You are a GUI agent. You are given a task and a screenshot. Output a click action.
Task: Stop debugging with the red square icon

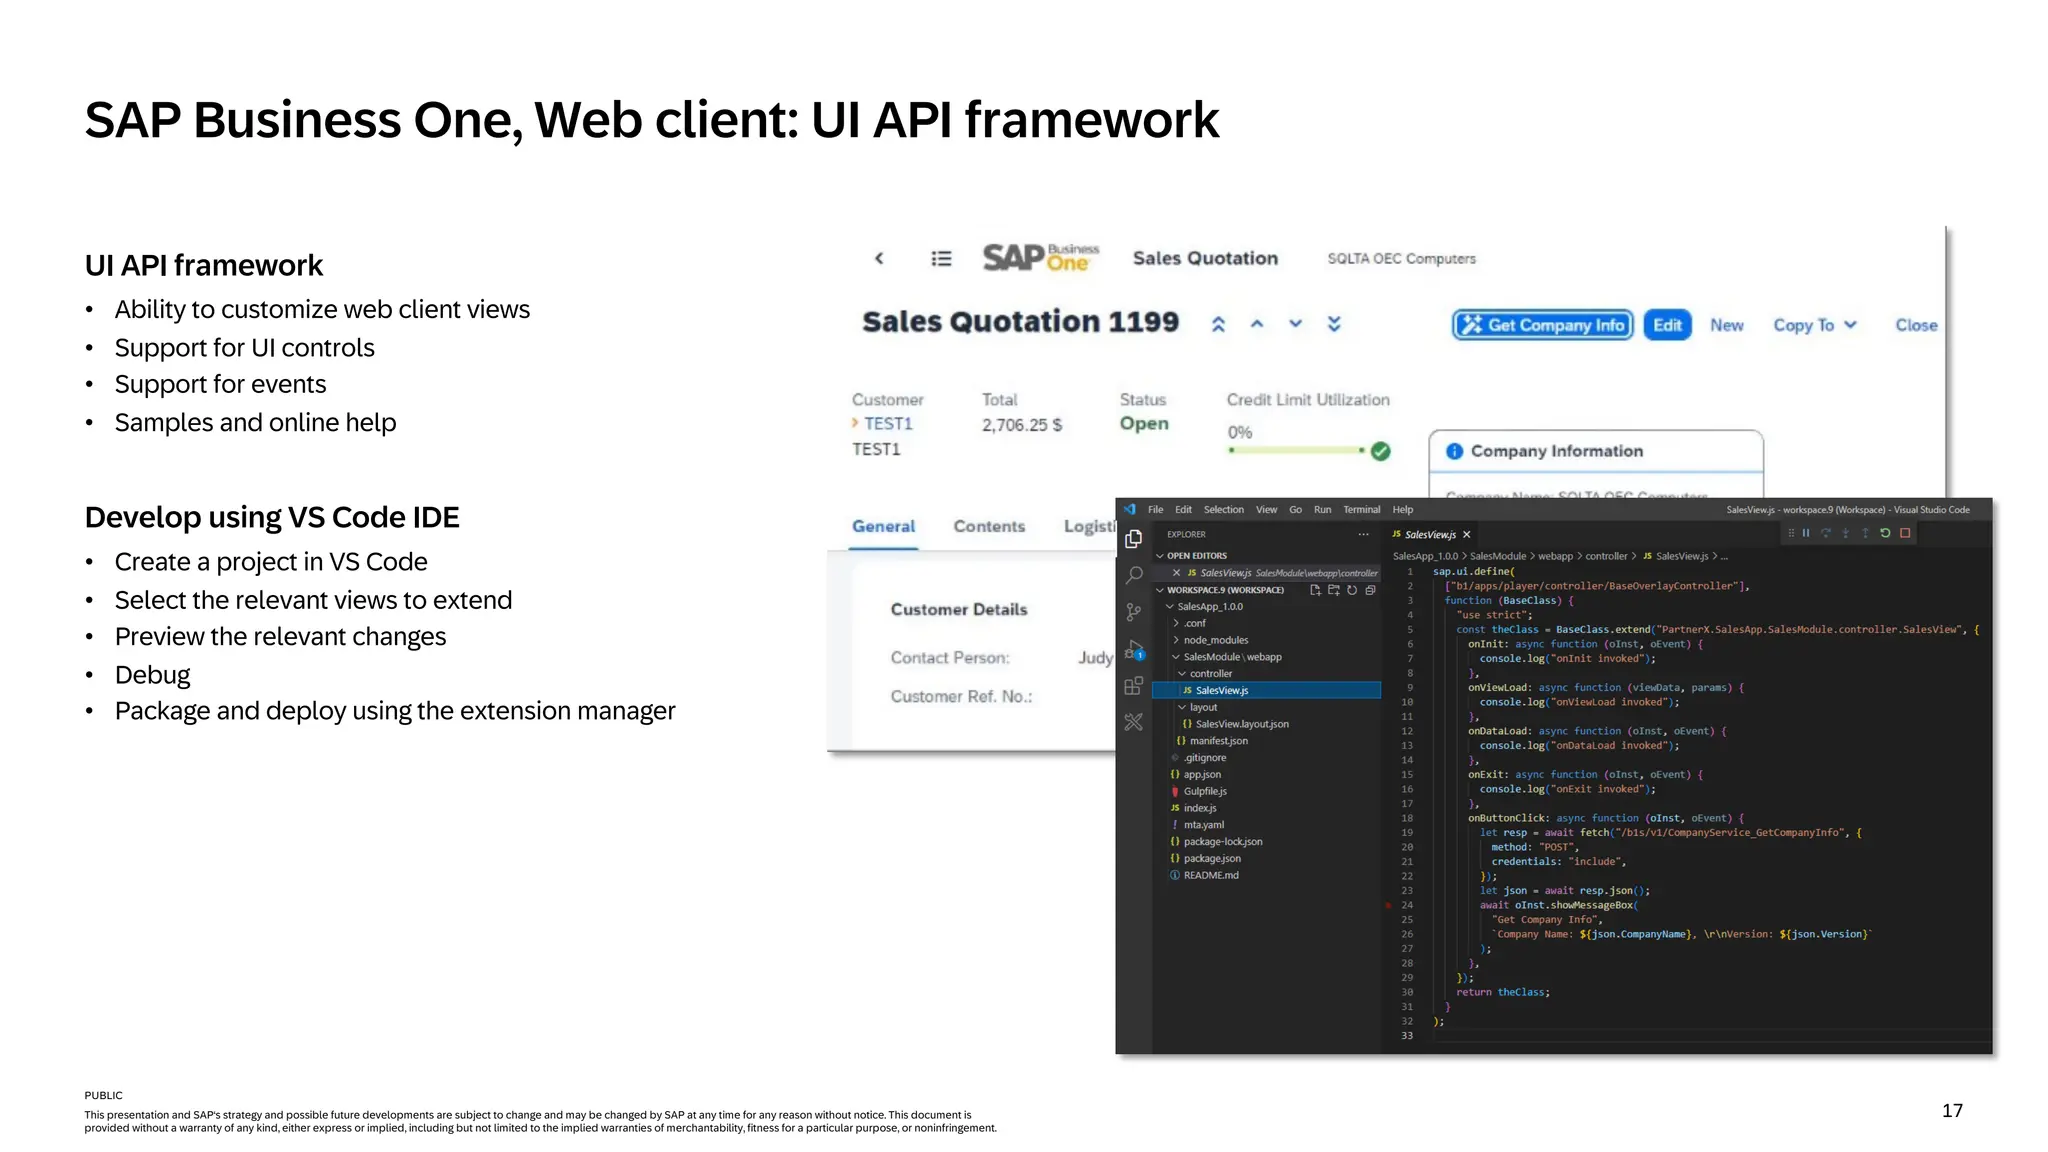tap(1905, 534)
